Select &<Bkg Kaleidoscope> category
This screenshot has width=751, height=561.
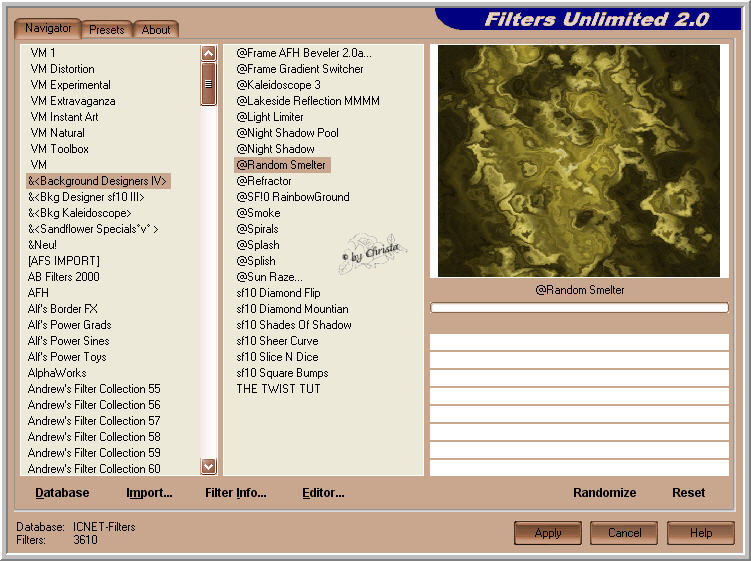point(79,213)
